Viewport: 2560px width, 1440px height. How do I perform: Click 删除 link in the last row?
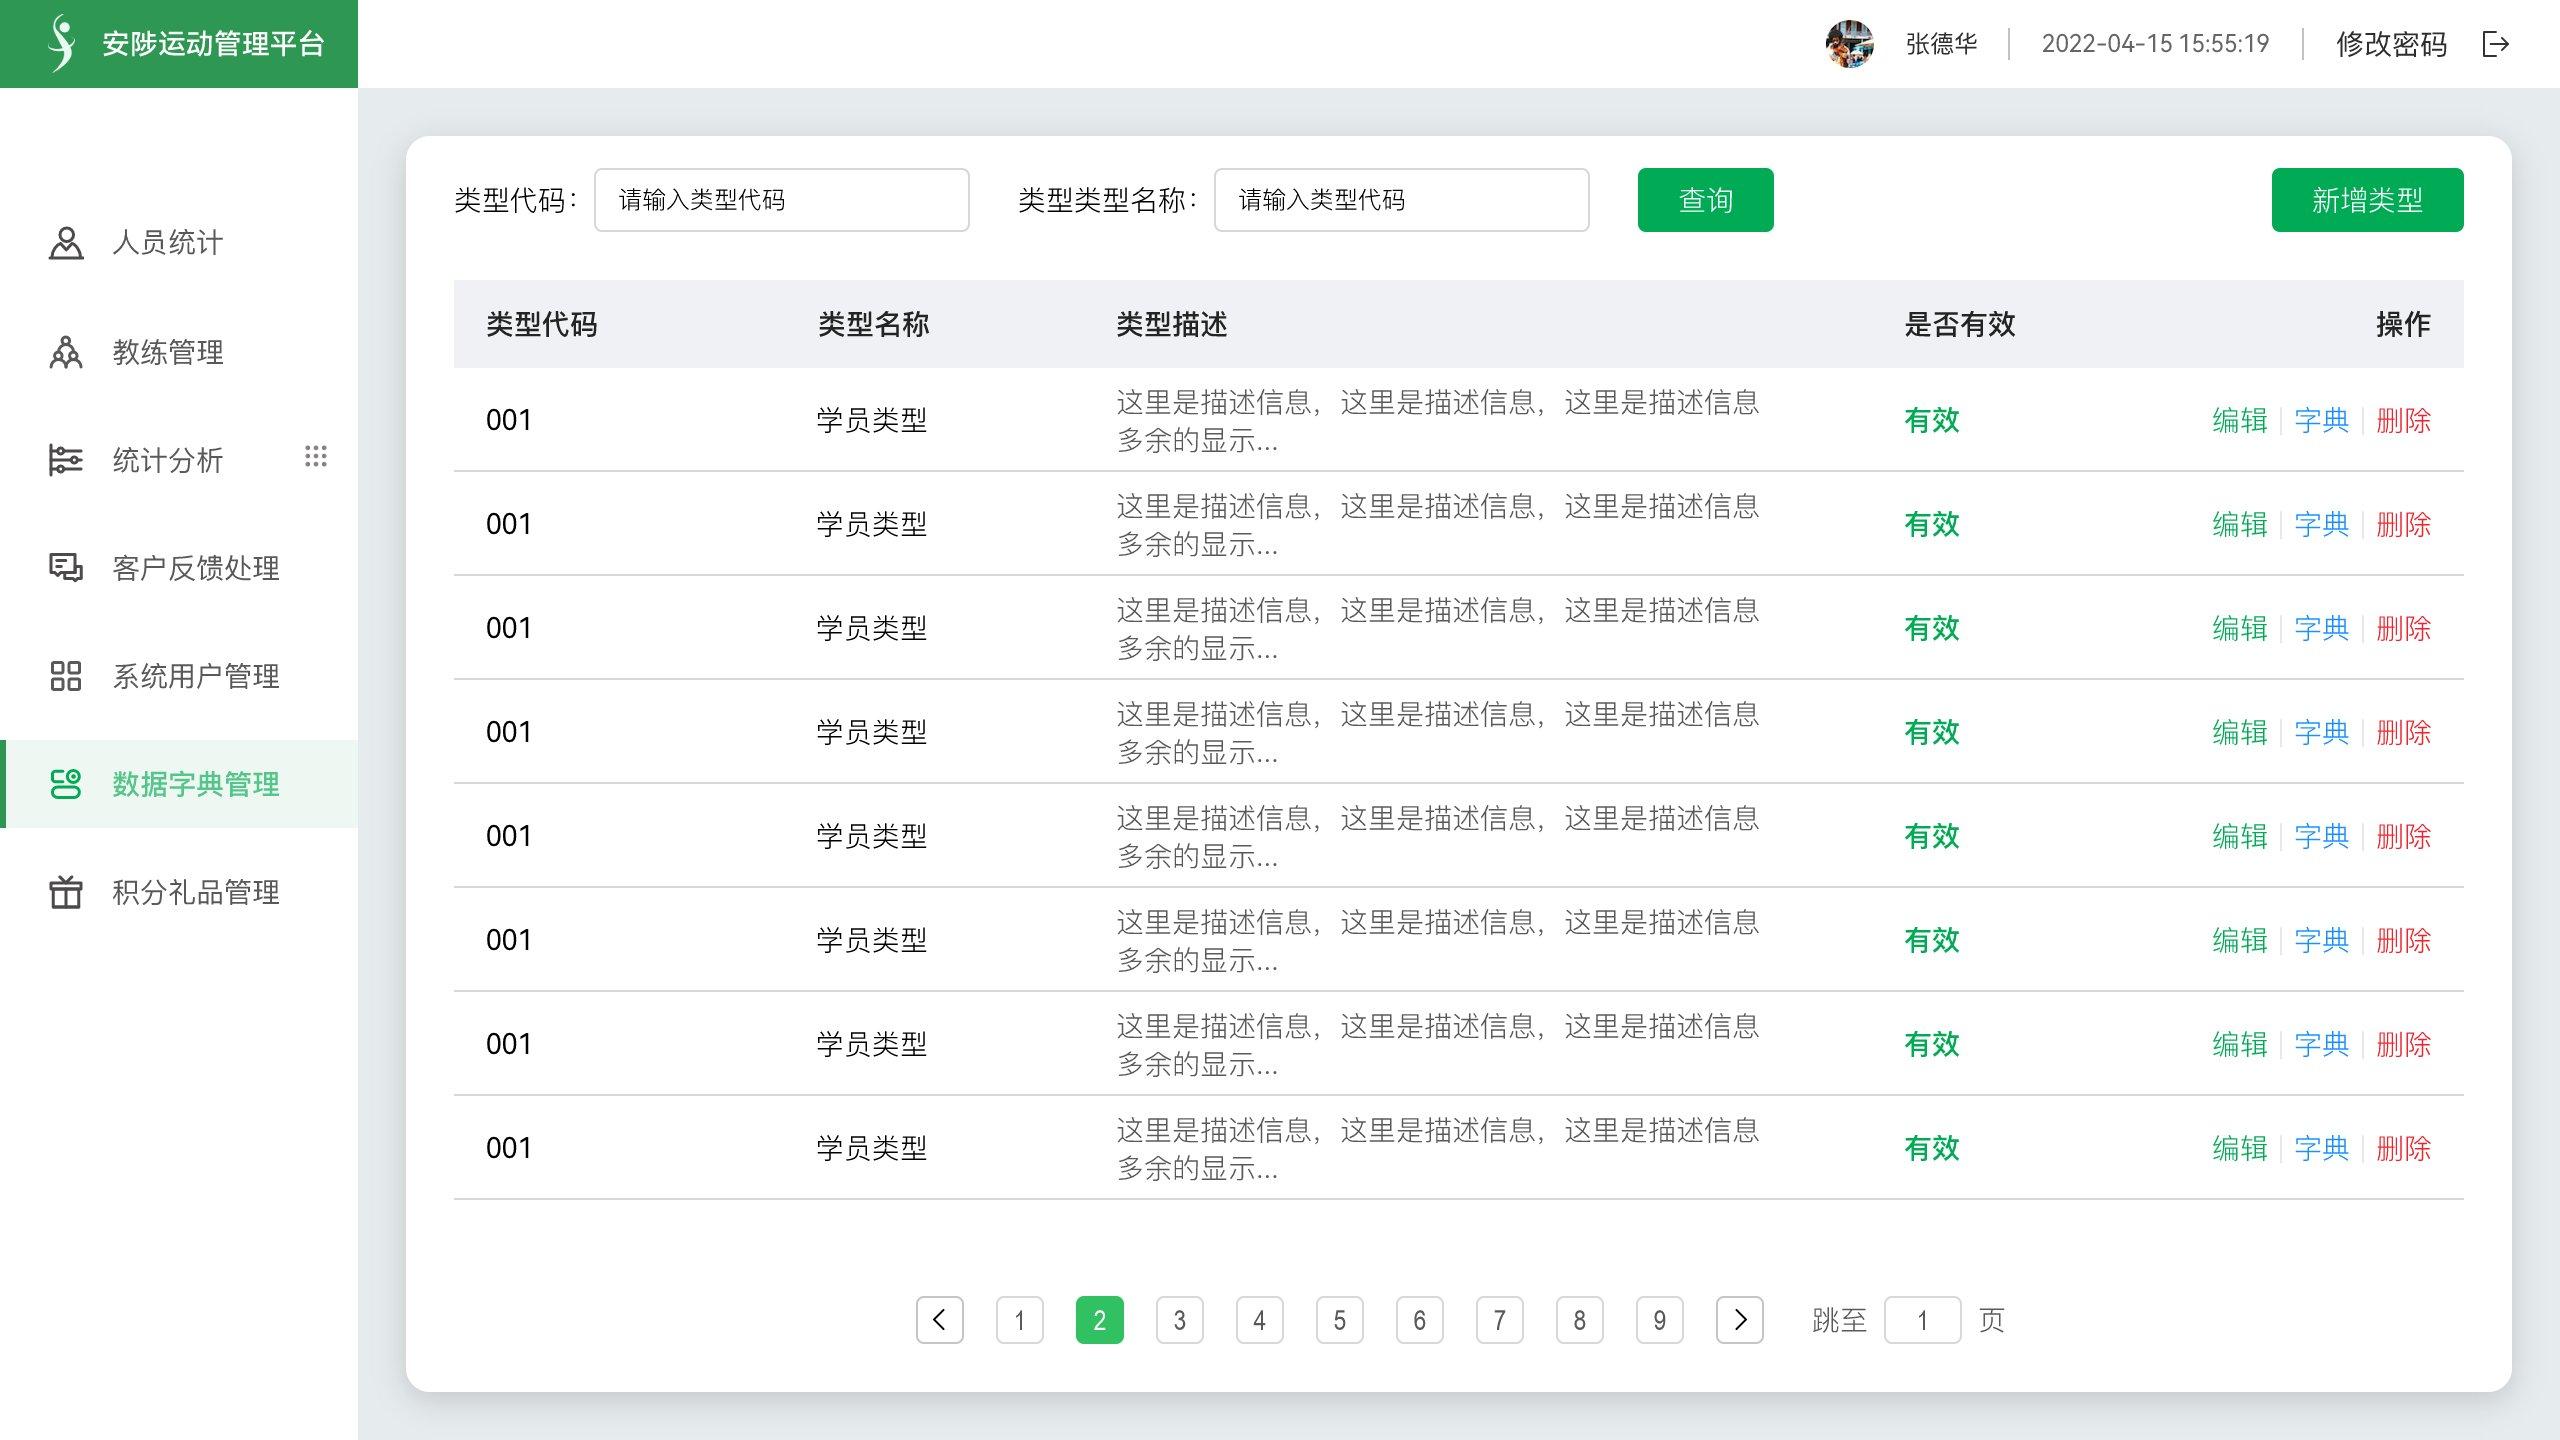(x=2403, y=1148)
